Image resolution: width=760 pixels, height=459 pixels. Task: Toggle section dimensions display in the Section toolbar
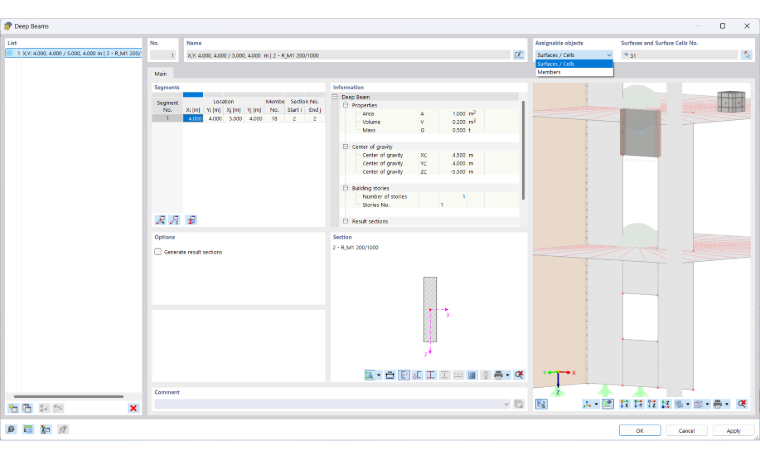[390, 375]
